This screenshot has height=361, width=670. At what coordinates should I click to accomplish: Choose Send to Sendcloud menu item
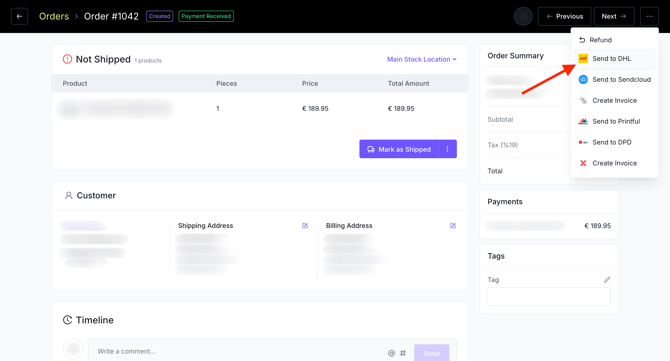coord(614,79)
